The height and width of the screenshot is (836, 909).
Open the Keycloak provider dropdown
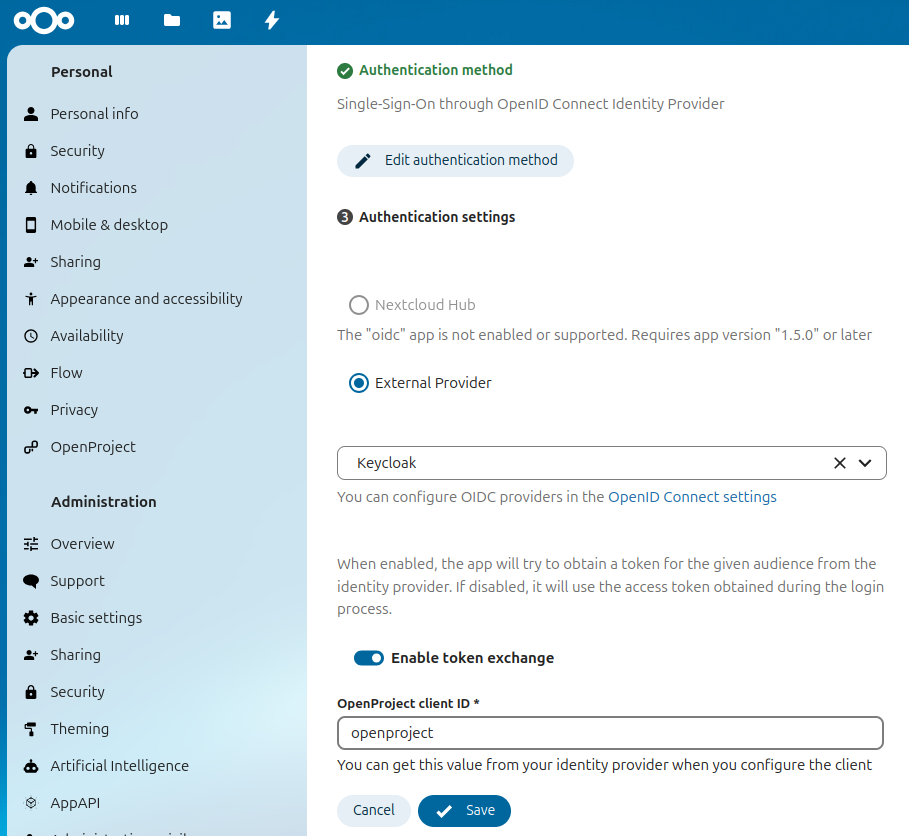click(864, 462)
